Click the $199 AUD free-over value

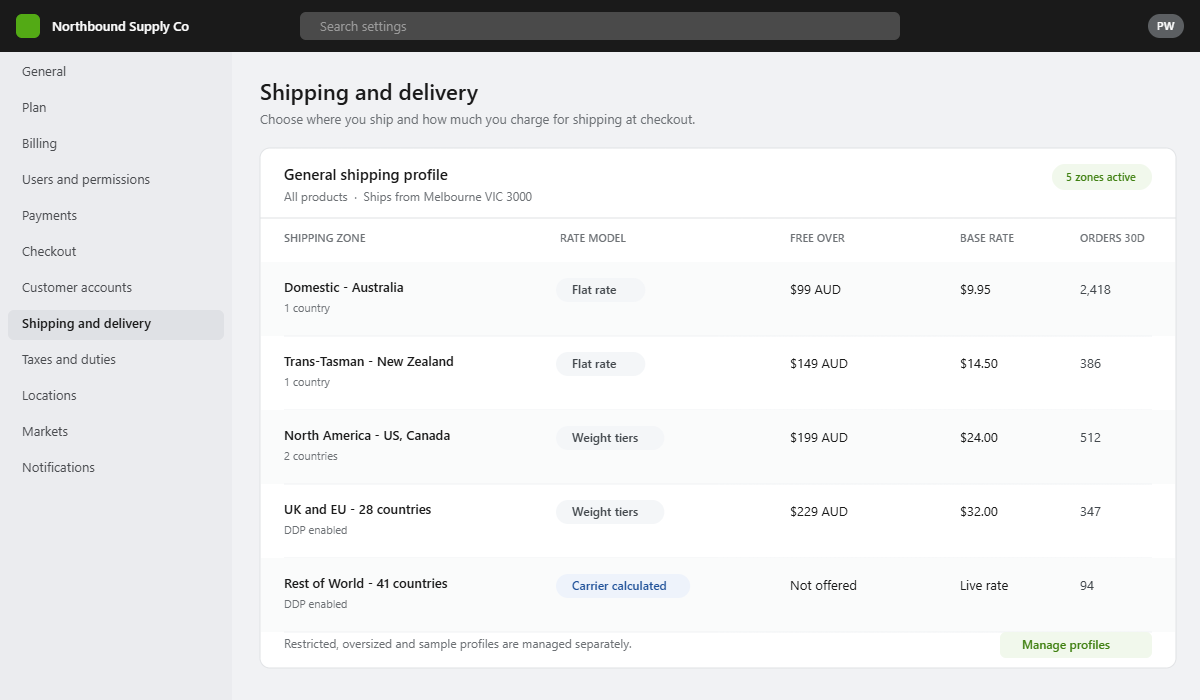[819, 438]
